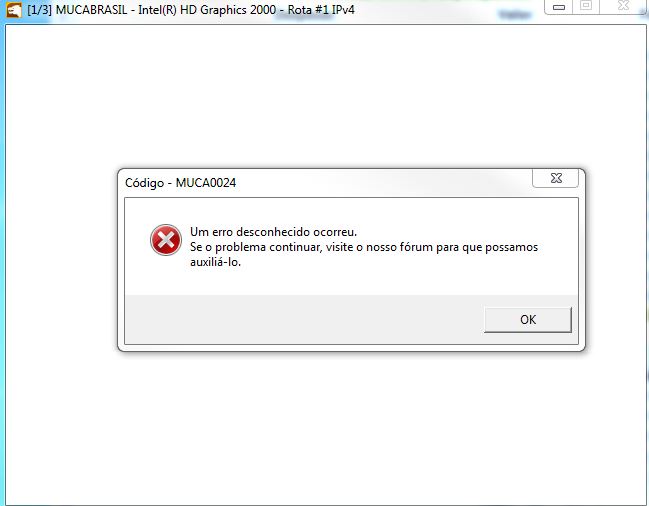Click the OK button in error dialog

(528, 319)
